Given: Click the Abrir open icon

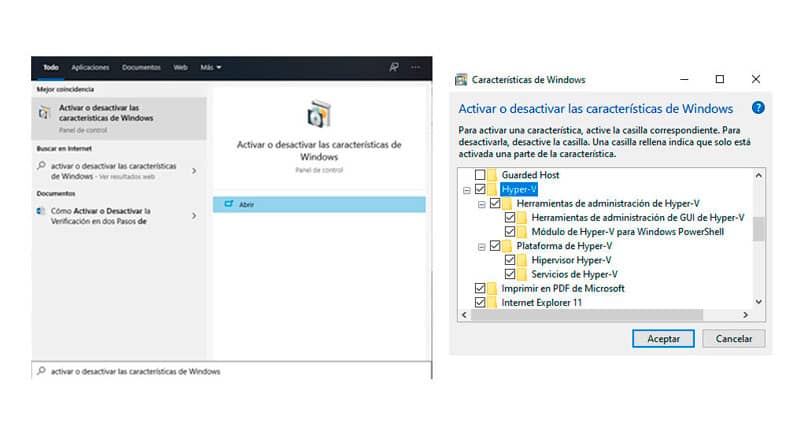Looking at the screenshot, I should [x=229, y=204].
